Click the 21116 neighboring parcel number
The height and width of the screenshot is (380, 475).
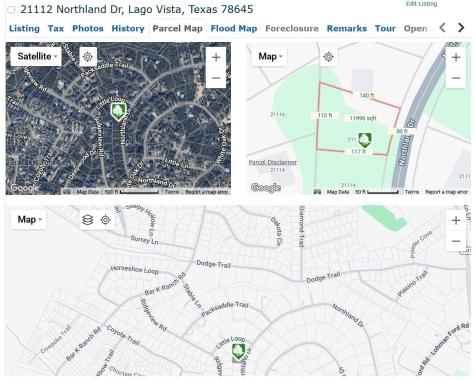coord(277,114)
